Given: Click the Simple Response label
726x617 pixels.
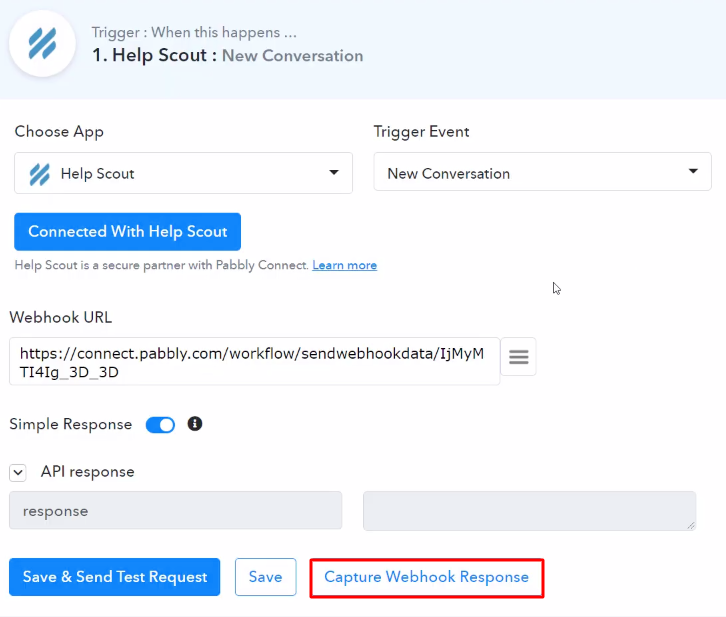Looking at the screenshot, I should click(x=70, y=424).
